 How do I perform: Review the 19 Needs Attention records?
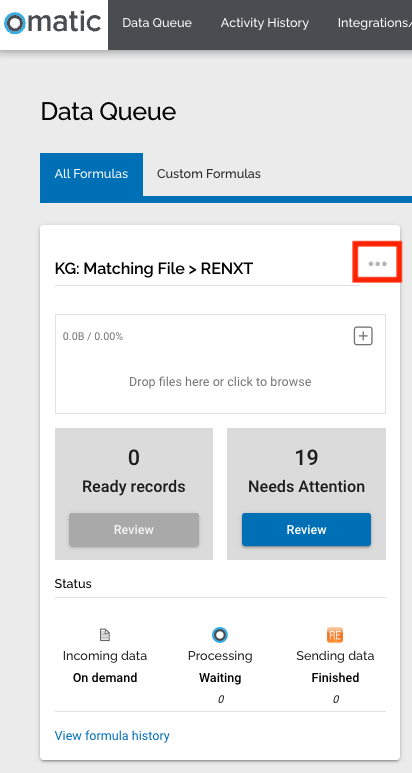(x=306, y=529)
